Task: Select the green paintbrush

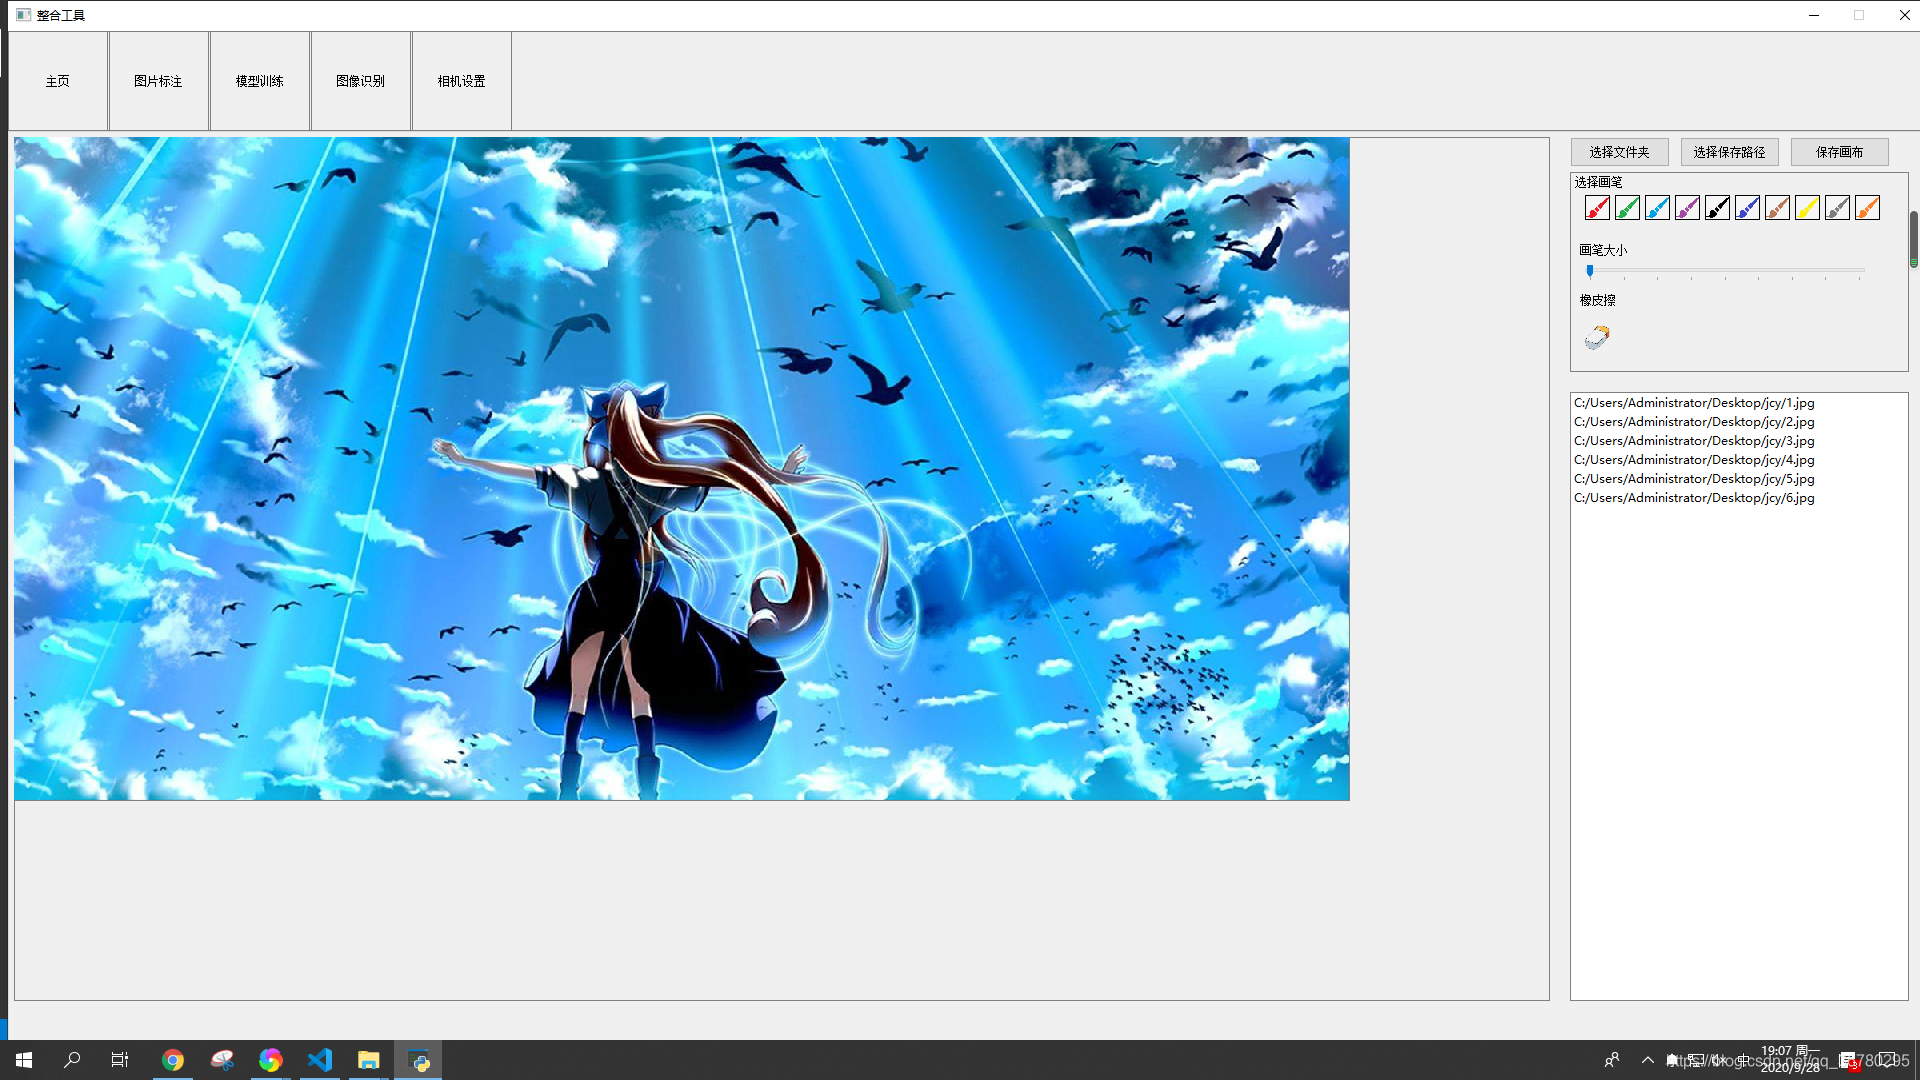Action: tap(1627, 208)
